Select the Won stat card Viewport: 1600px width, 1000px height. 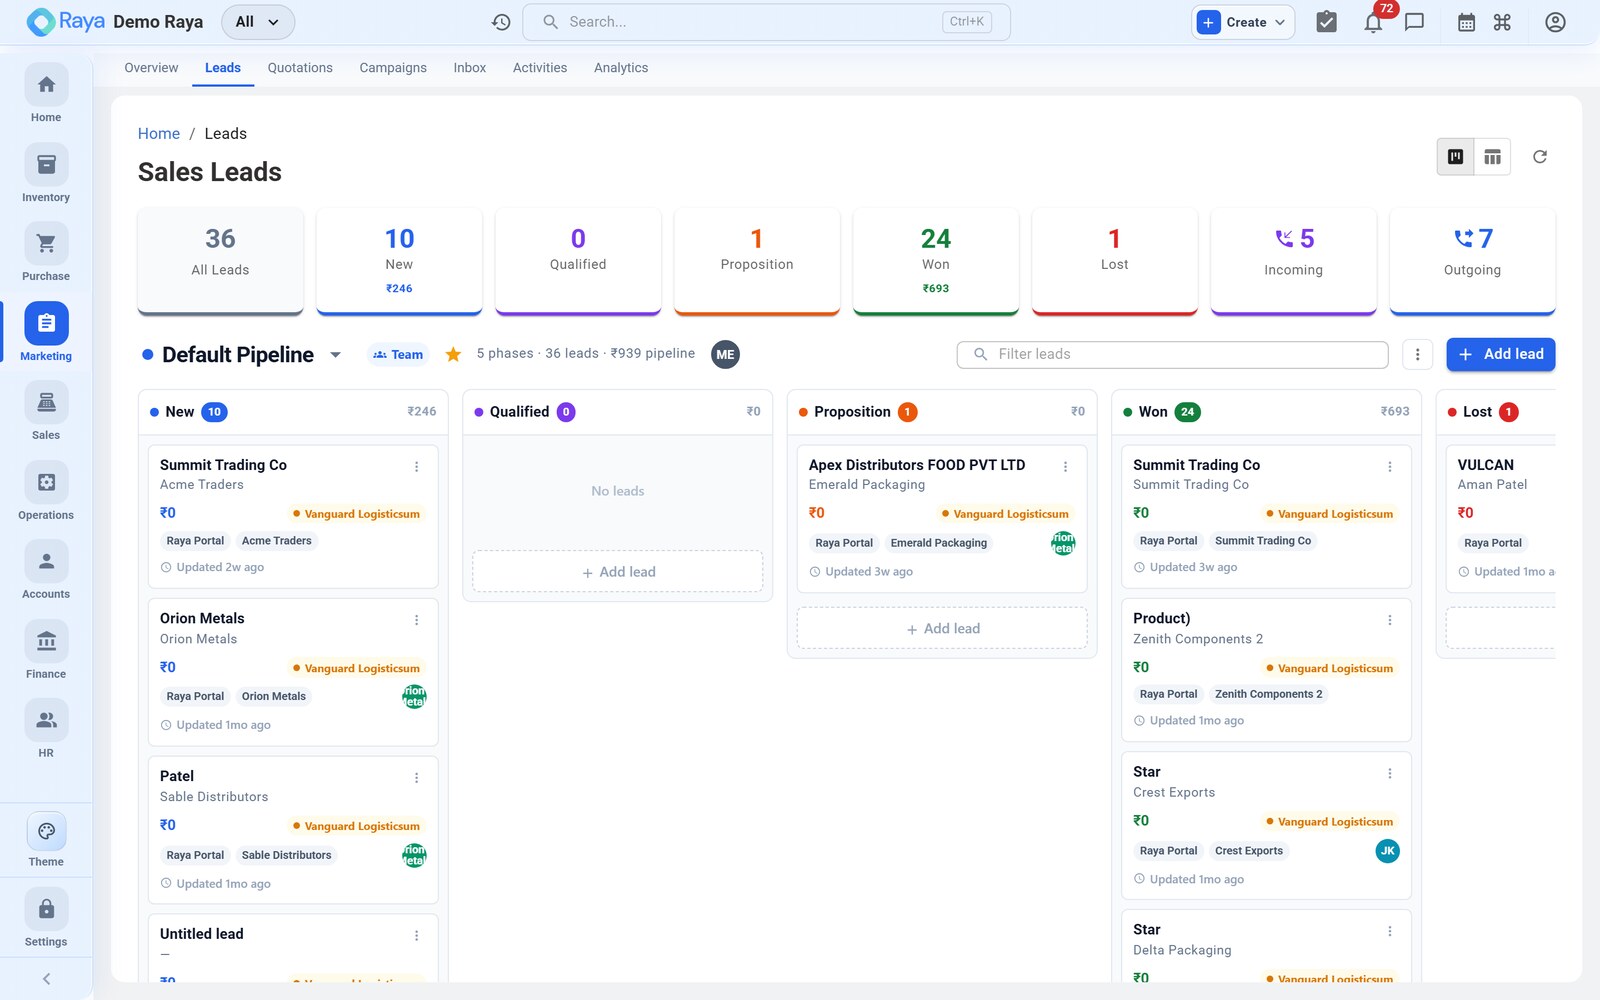936,260
